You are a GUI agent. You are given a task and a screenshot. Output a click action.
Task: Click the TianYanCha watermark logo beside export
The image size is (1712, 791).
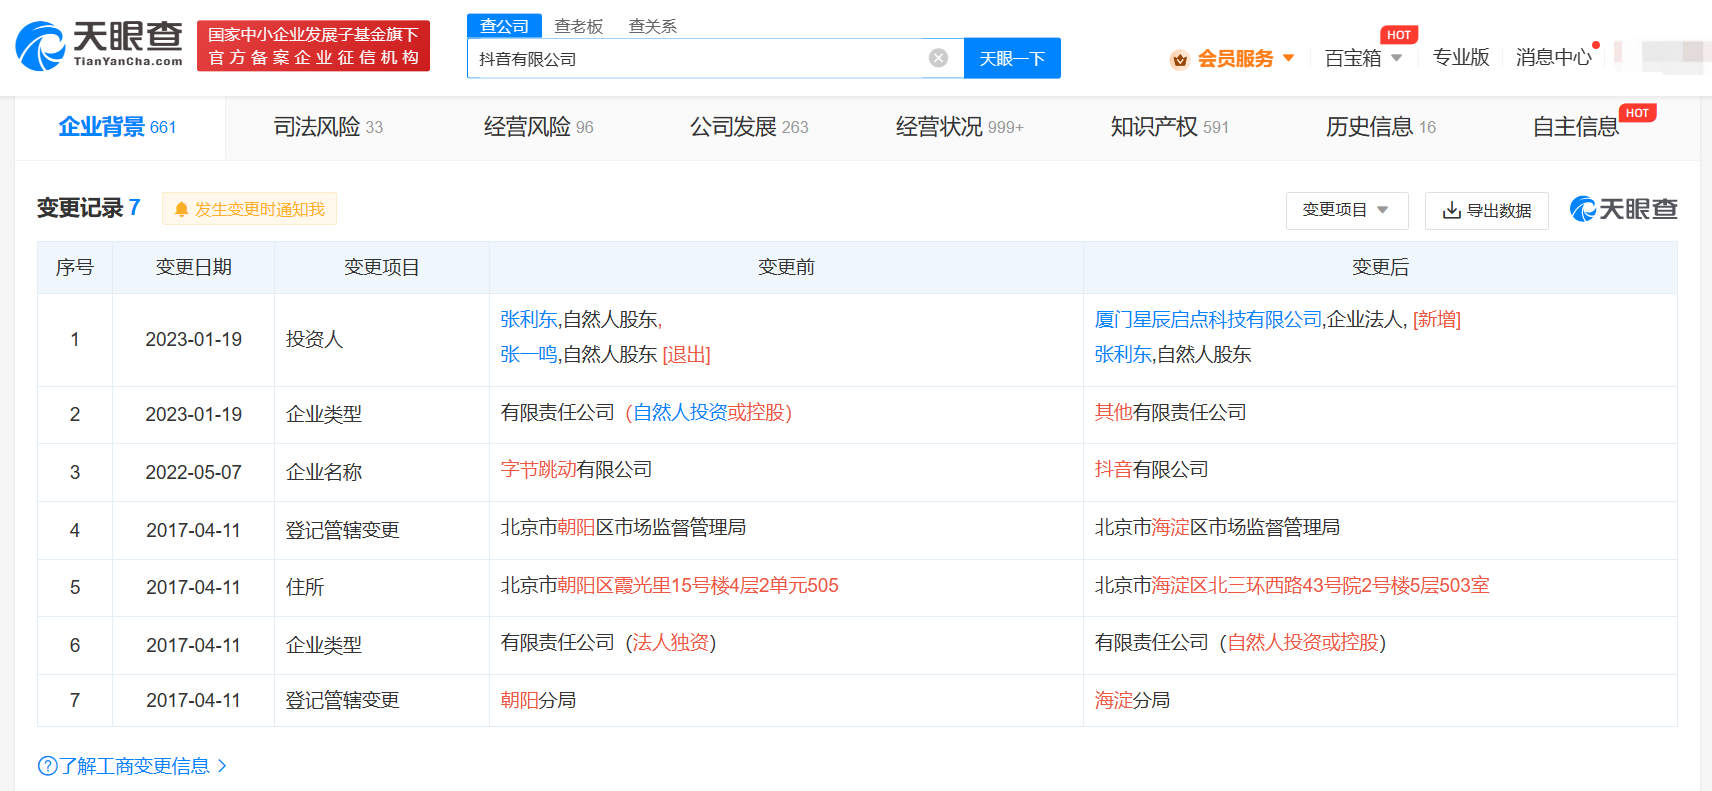(x=1623, y=209)
